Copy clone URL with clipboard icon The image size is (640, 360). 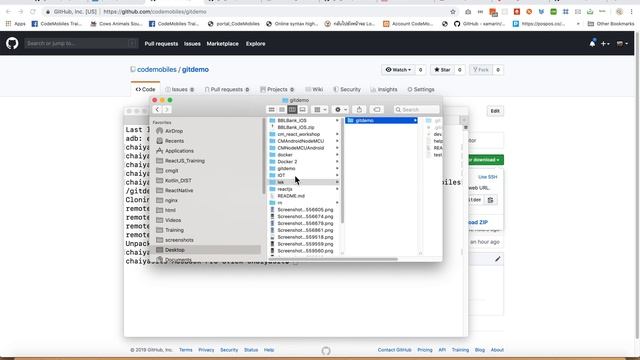click(491, 200)
